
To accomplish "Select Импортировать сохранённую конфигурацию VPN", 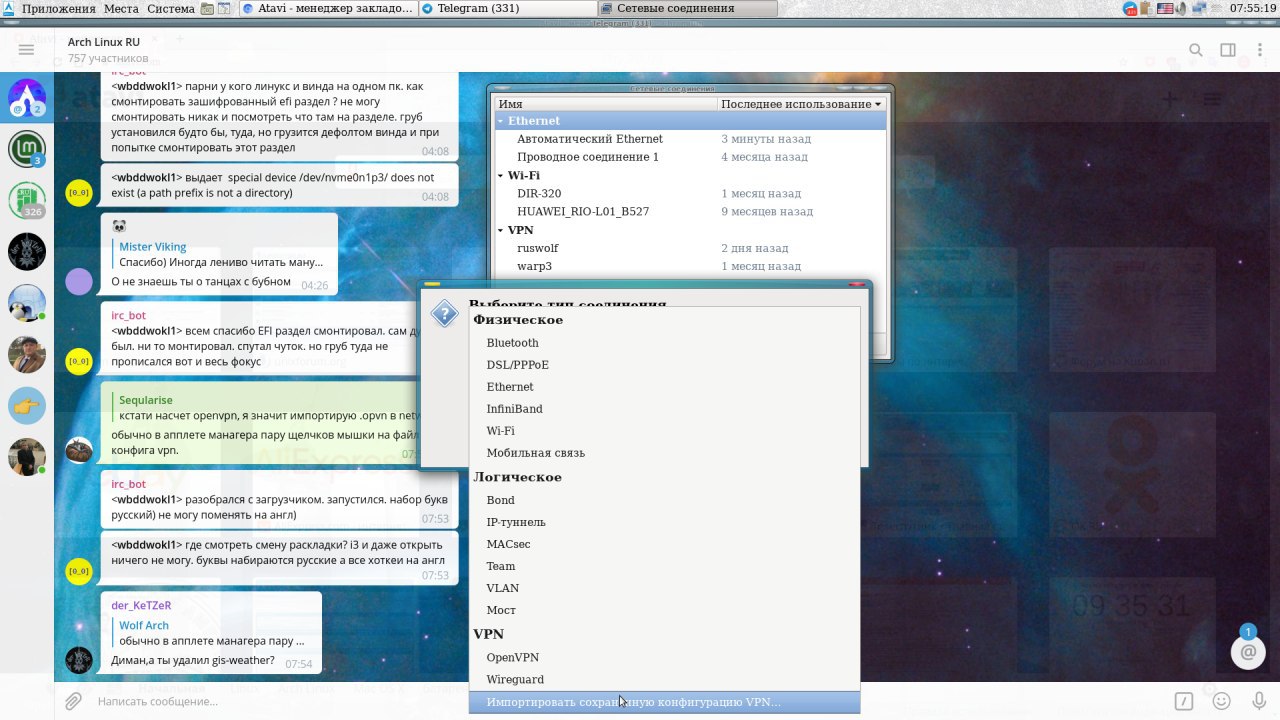I will [664, 702].
